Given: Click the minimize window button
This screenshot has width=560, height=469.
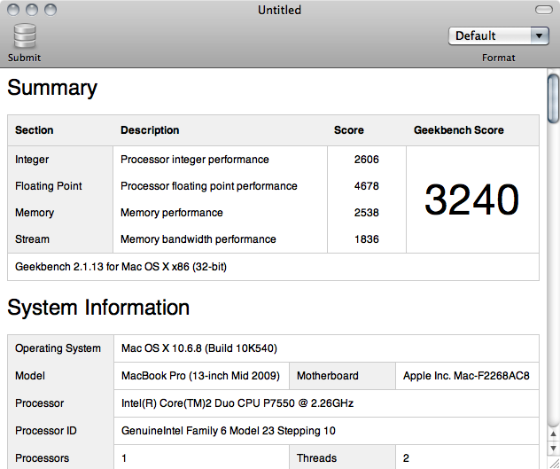Looking at the screenshot, I should pyautogui.click(x=32, y=10).
